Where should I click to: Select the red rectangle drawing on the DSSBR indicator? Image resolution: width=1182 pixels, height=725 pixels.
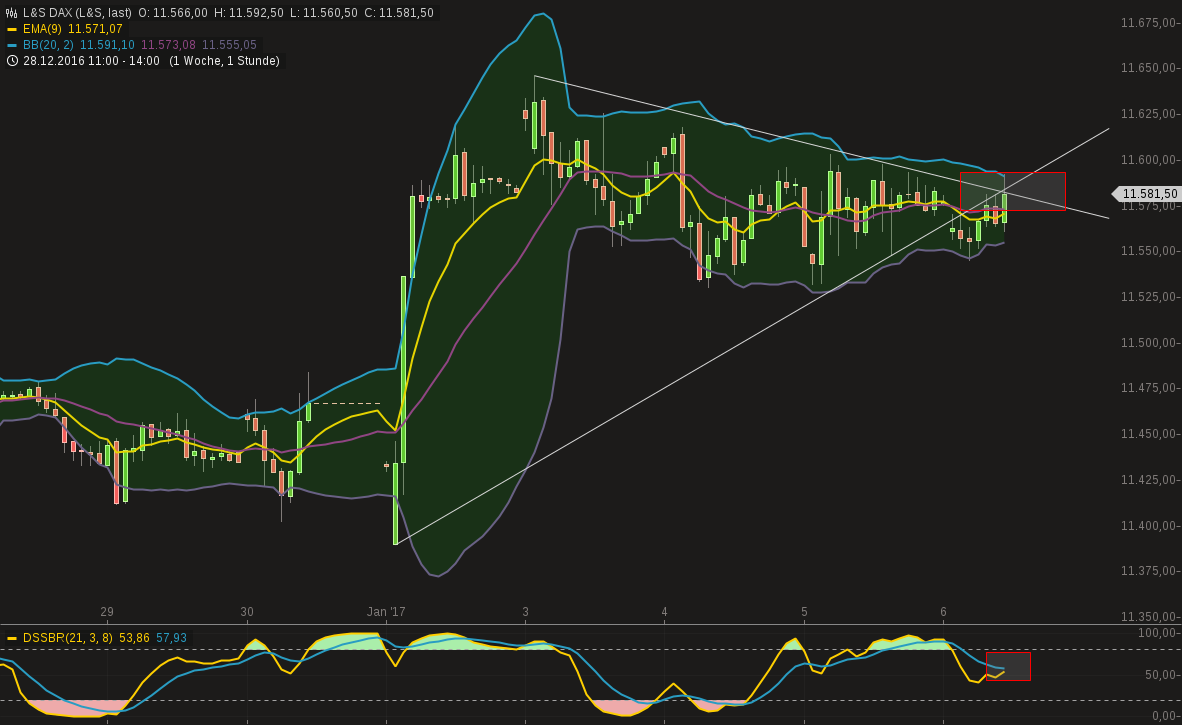tap(1009, 665)
